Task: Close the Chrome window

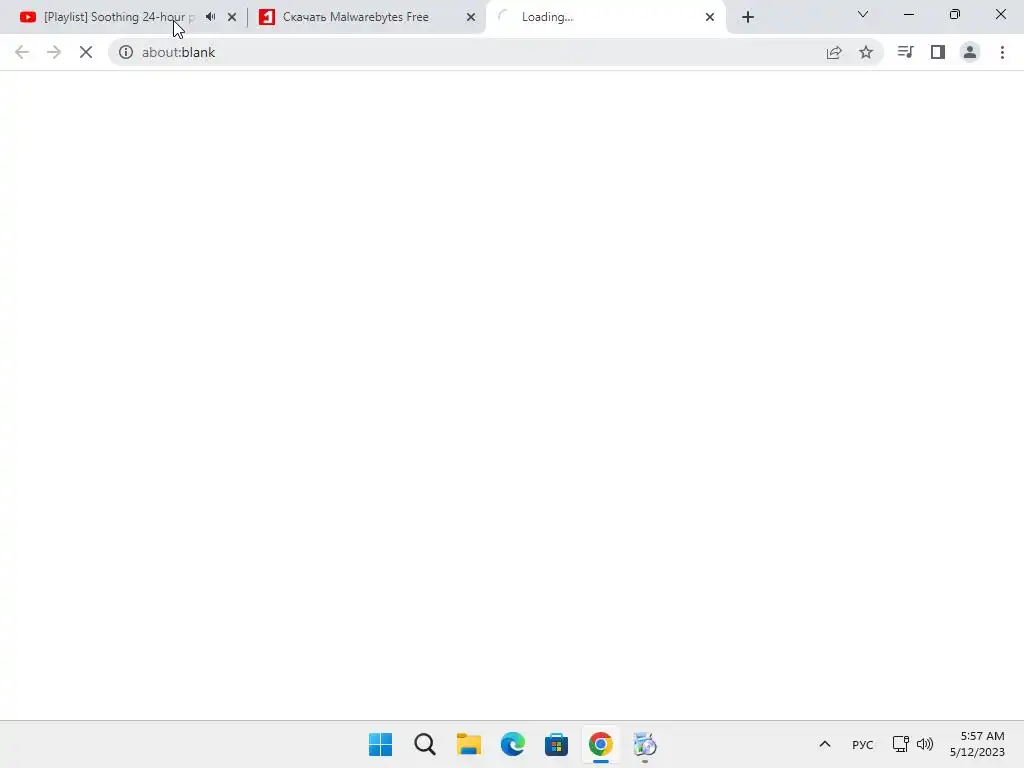Action: coord(1000,14)
